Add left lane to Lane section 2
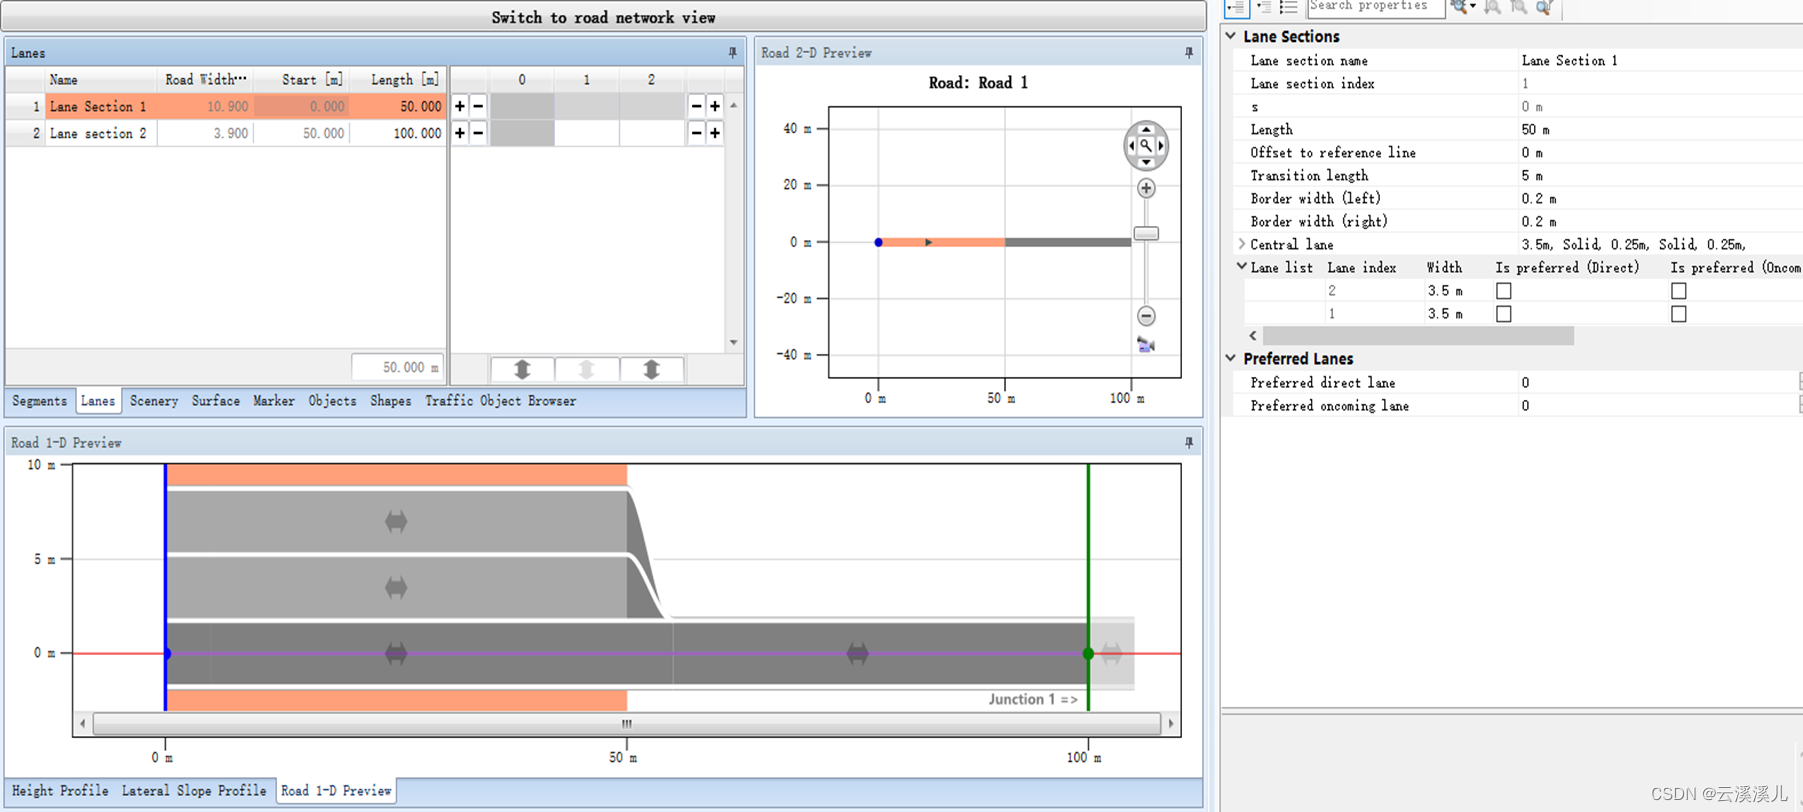1803x812 pixels. click(x=460, y=133)
